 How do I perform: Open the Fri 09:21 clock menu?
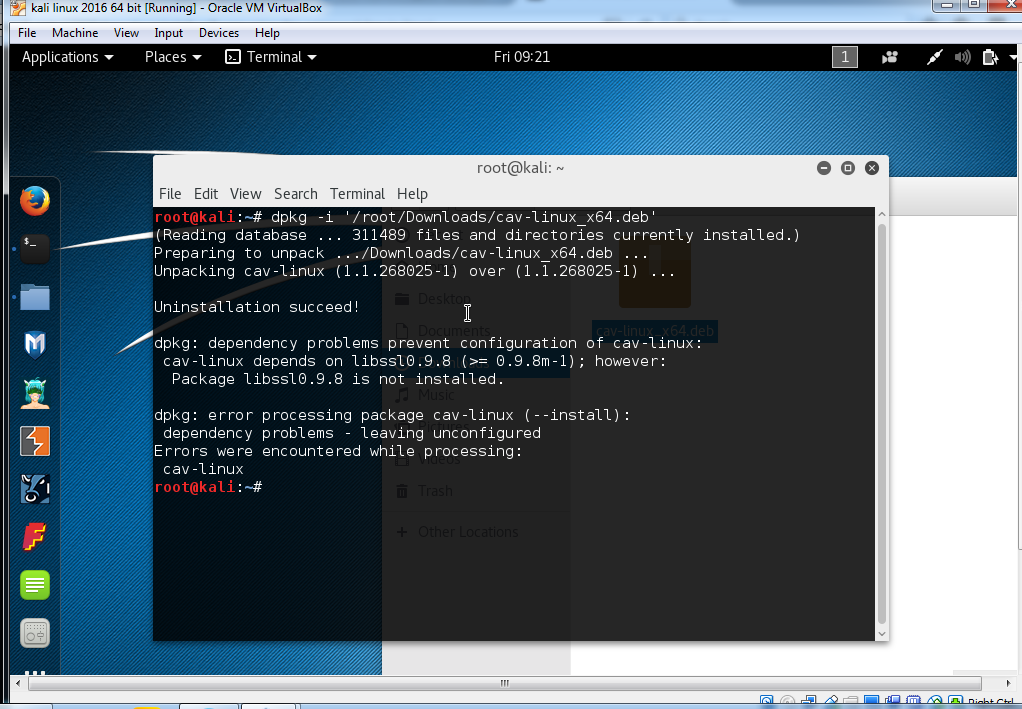click(521, 57)
